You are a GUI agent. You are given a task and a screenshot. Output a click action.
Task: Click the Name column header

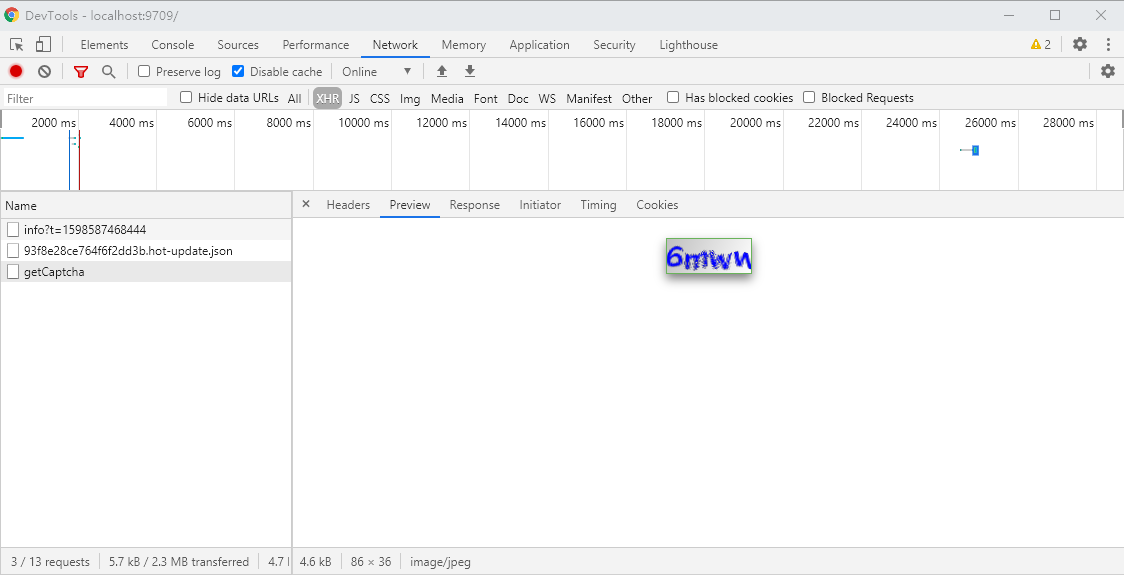(146, 205)
